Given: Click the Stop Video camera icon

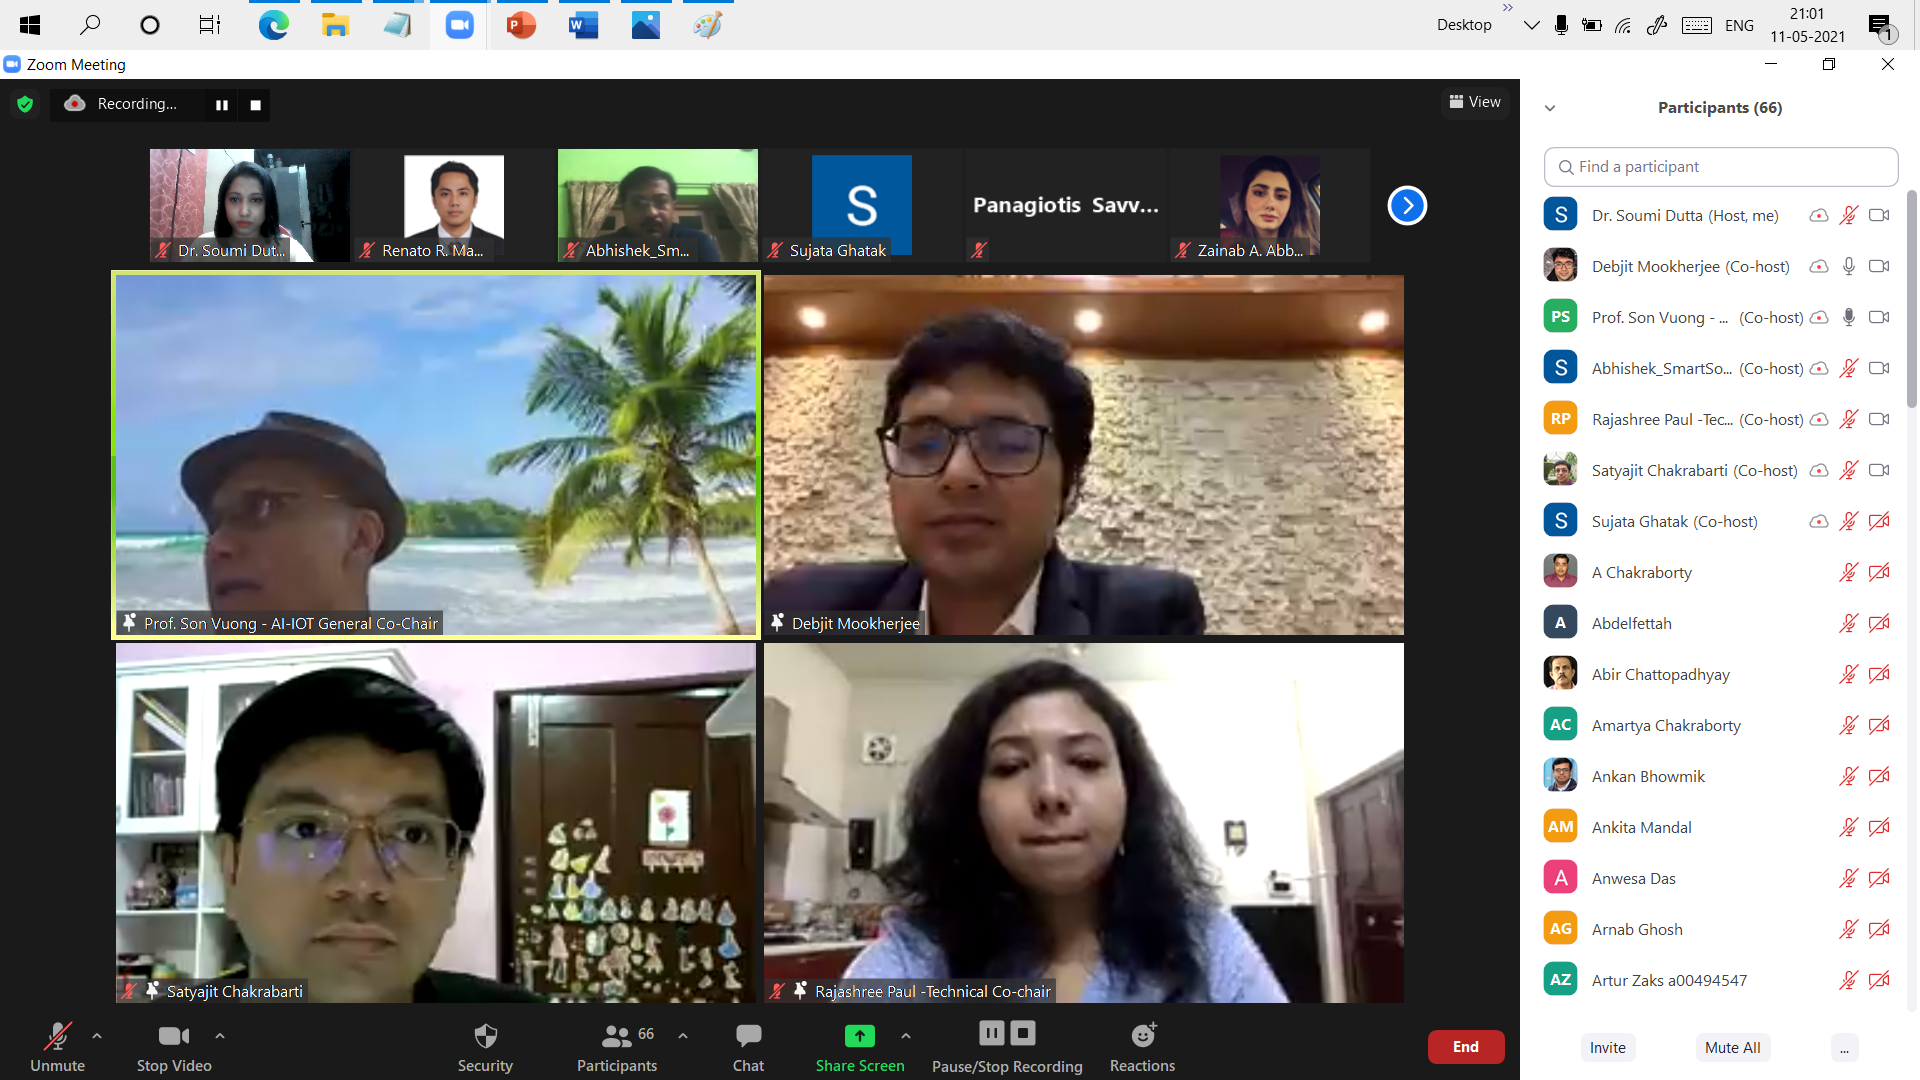Looking at the screenshot, I should click(174, 1035).
